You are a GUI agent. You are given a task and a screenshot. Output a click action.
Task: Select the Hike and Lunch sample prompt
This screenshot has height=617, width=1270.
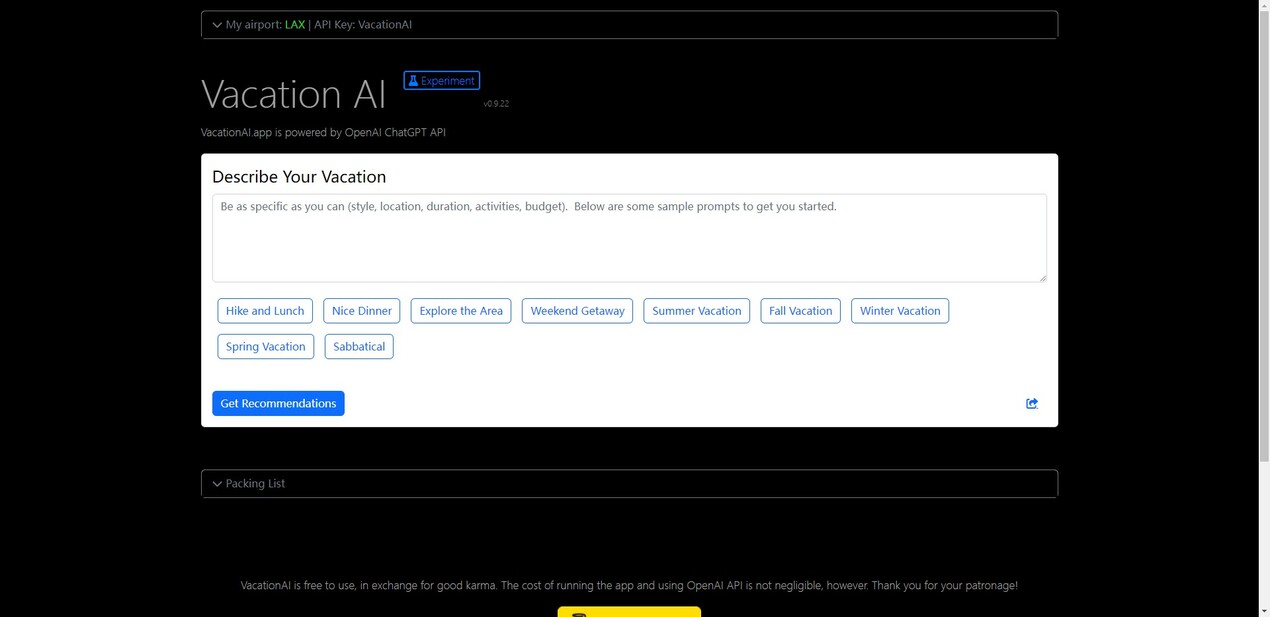pyautogui.click(x=265, y=311)
